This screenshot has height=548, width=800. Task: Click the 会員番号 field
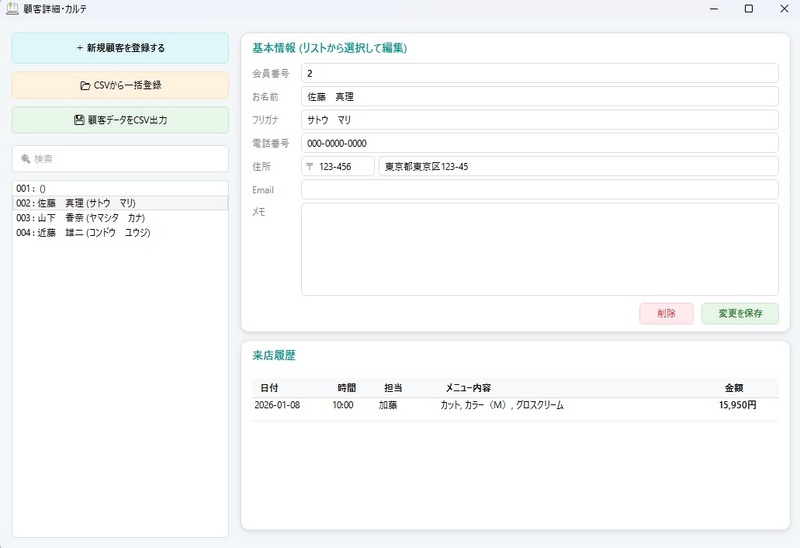tap(539, 74)
